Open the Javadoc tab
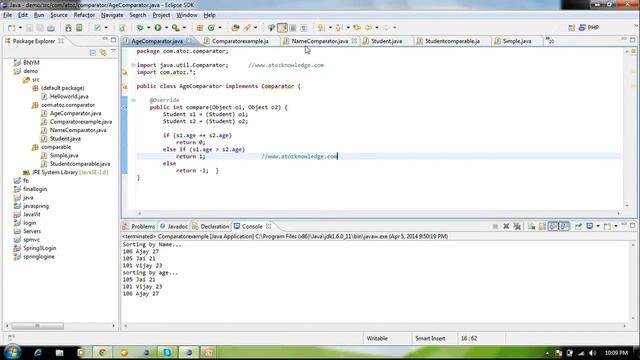The width and height of the screenshot is (640, 360). [174, 227]
